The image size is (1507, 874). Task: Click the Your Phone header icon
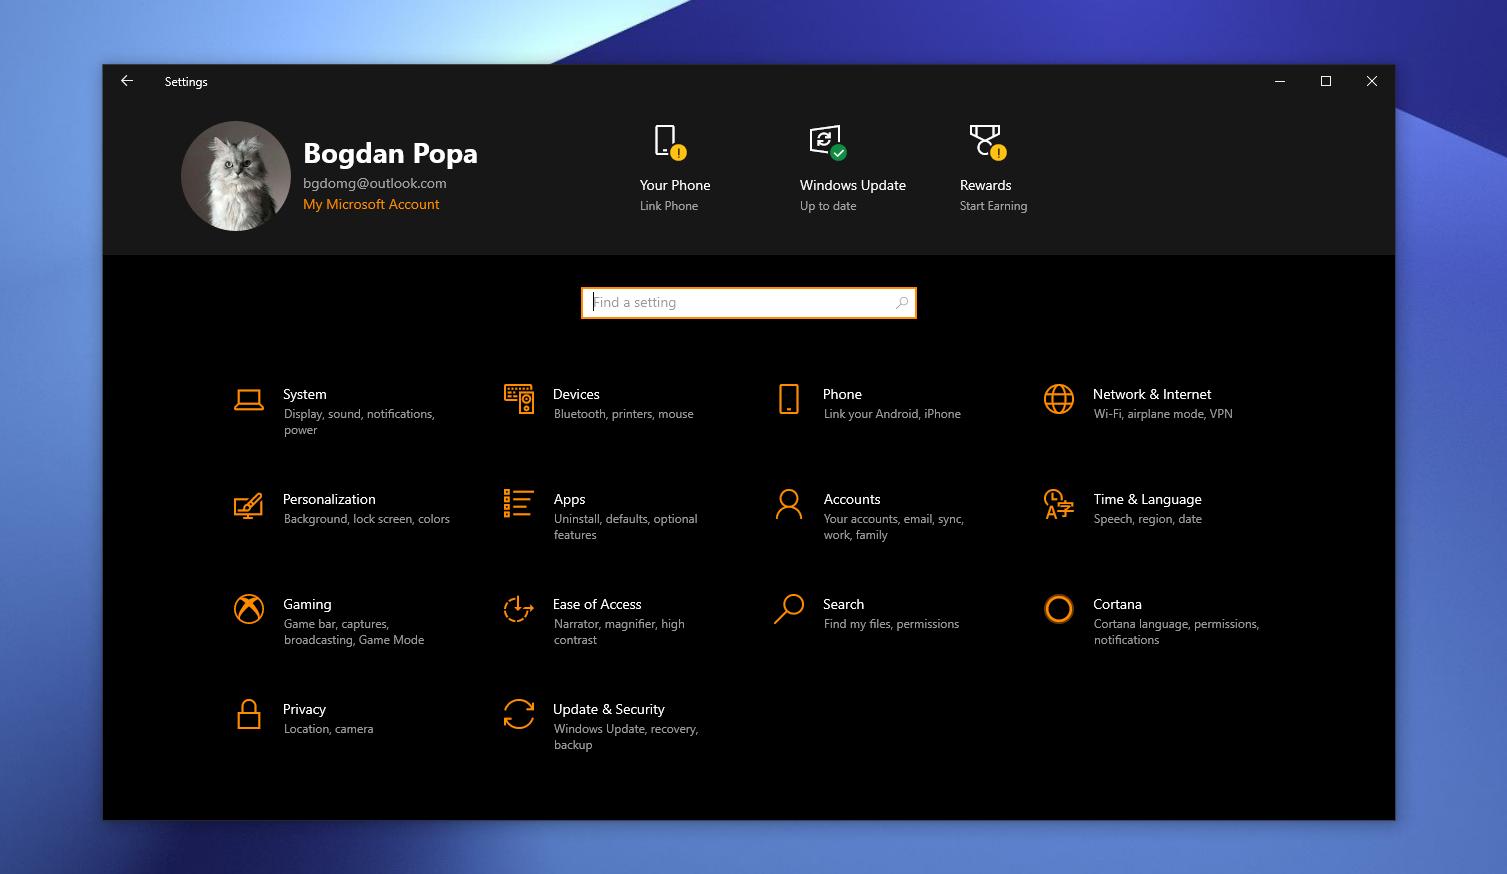670,142
